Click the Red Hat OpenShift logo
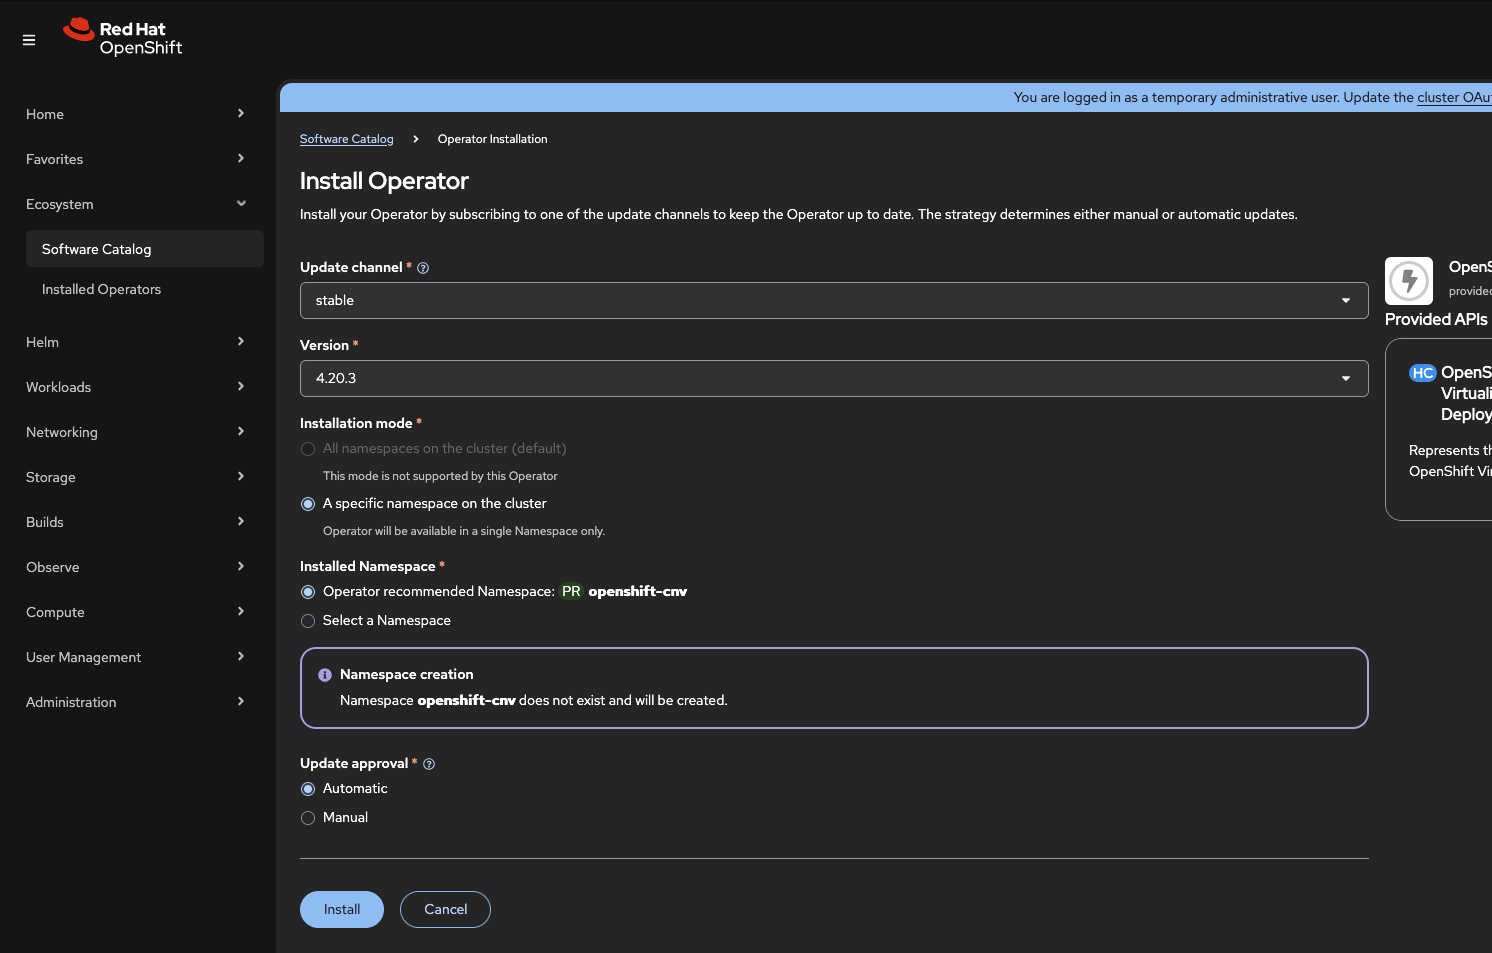Viewport: 1492px width, 953px height. pyautogui.click(x=123, y=38)
